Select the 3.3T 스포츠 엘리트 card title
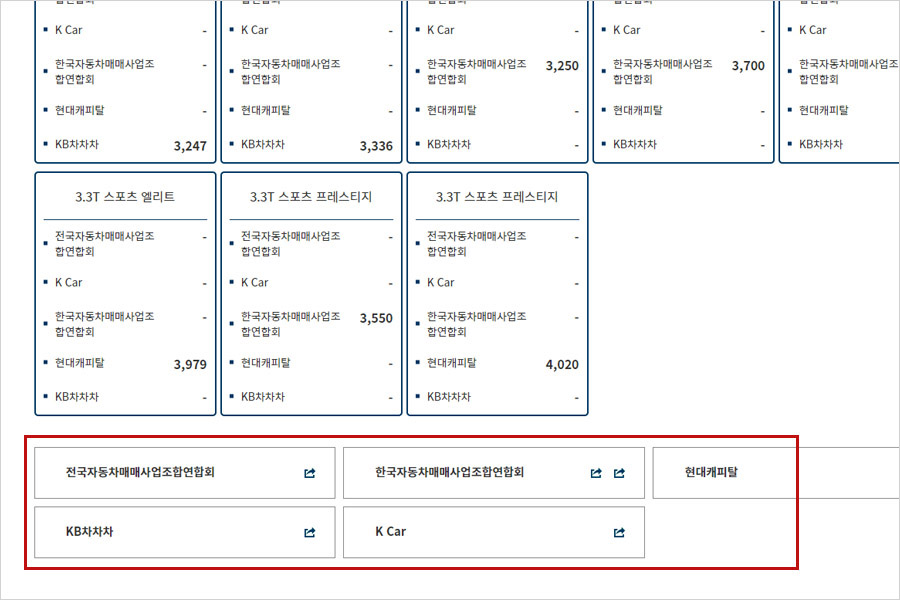900x600 pixels. click(125, 197)
